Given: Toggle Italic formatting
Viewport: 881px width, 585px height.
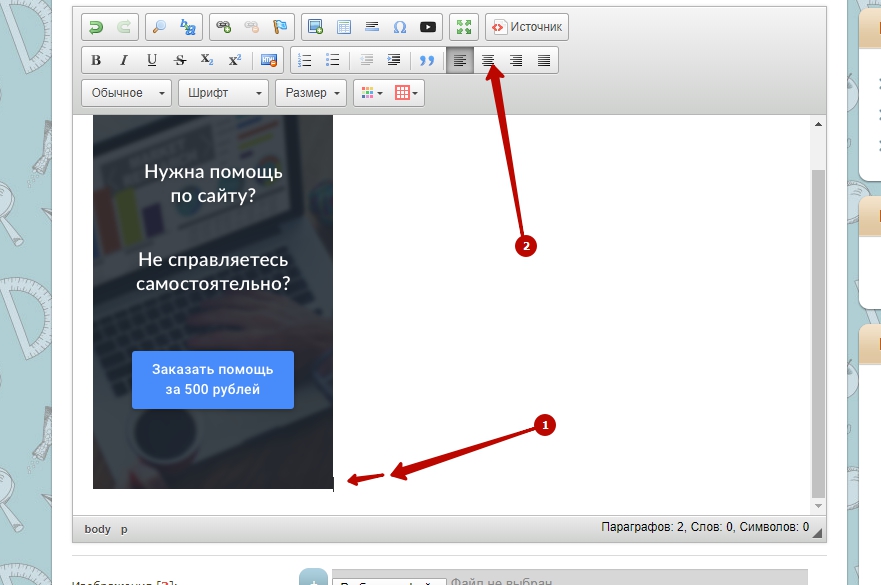Looking at the screenshot, I should [x=124, y=60].
